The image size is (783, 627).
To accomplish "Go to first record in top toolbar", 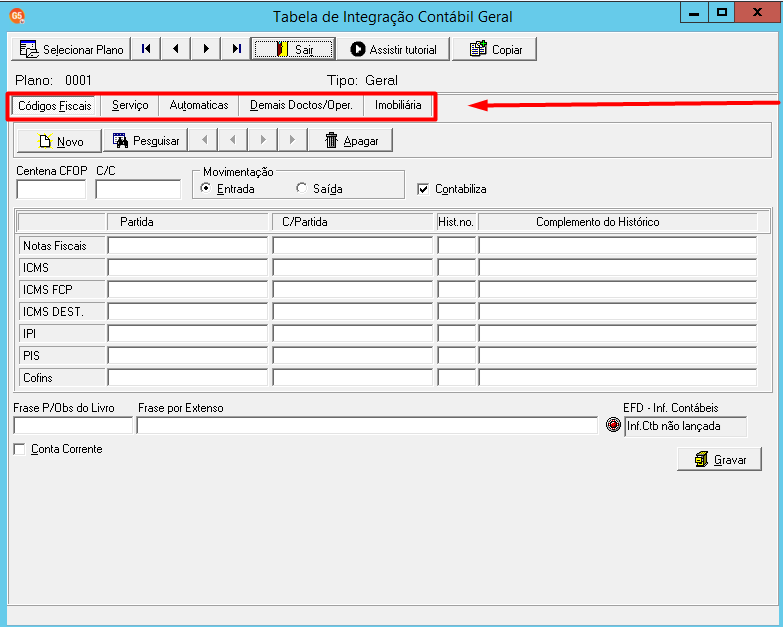I will click(x=146, y=49).
